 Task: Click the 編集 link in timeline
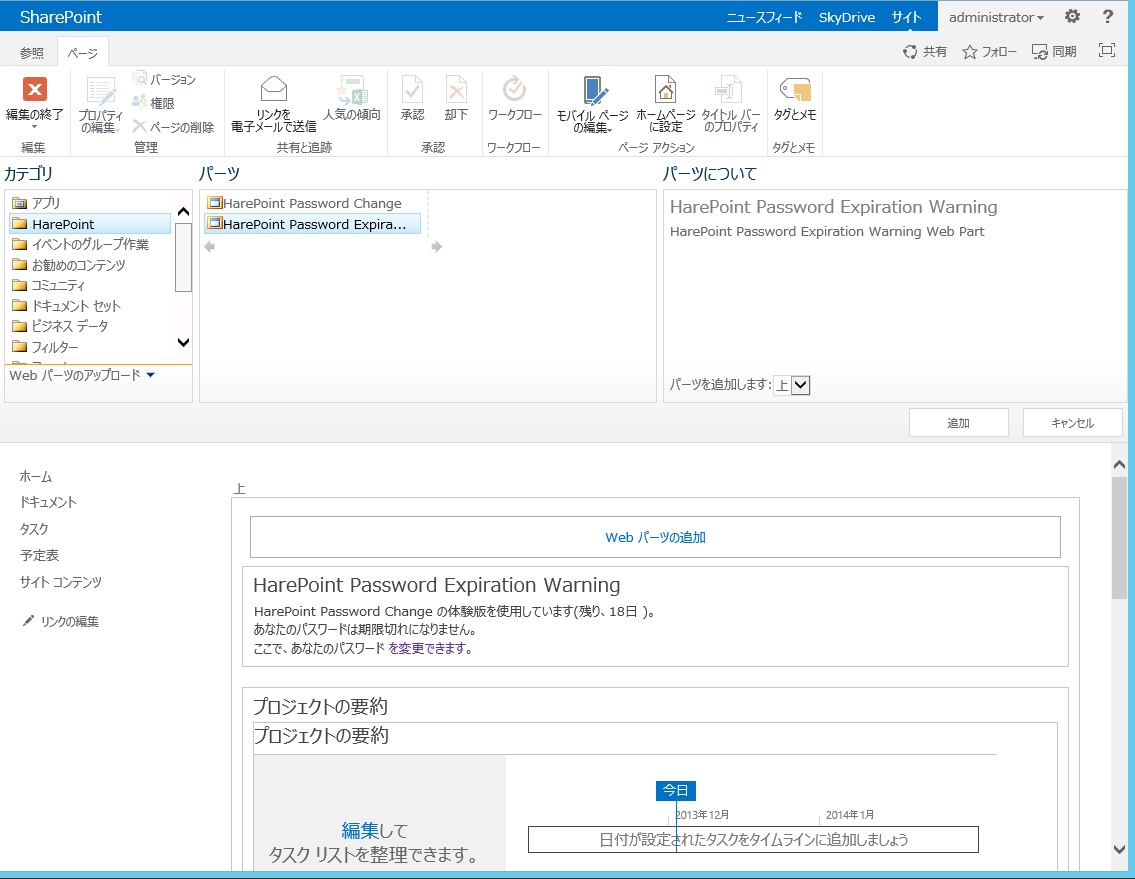pos(360,830)
